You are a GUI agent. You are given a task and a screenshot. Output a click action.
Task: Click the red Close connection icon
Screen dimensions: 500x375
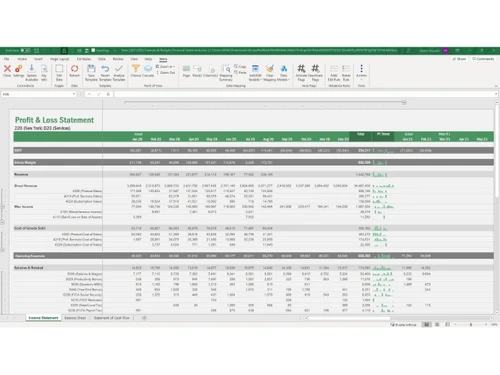click(7, 69)
